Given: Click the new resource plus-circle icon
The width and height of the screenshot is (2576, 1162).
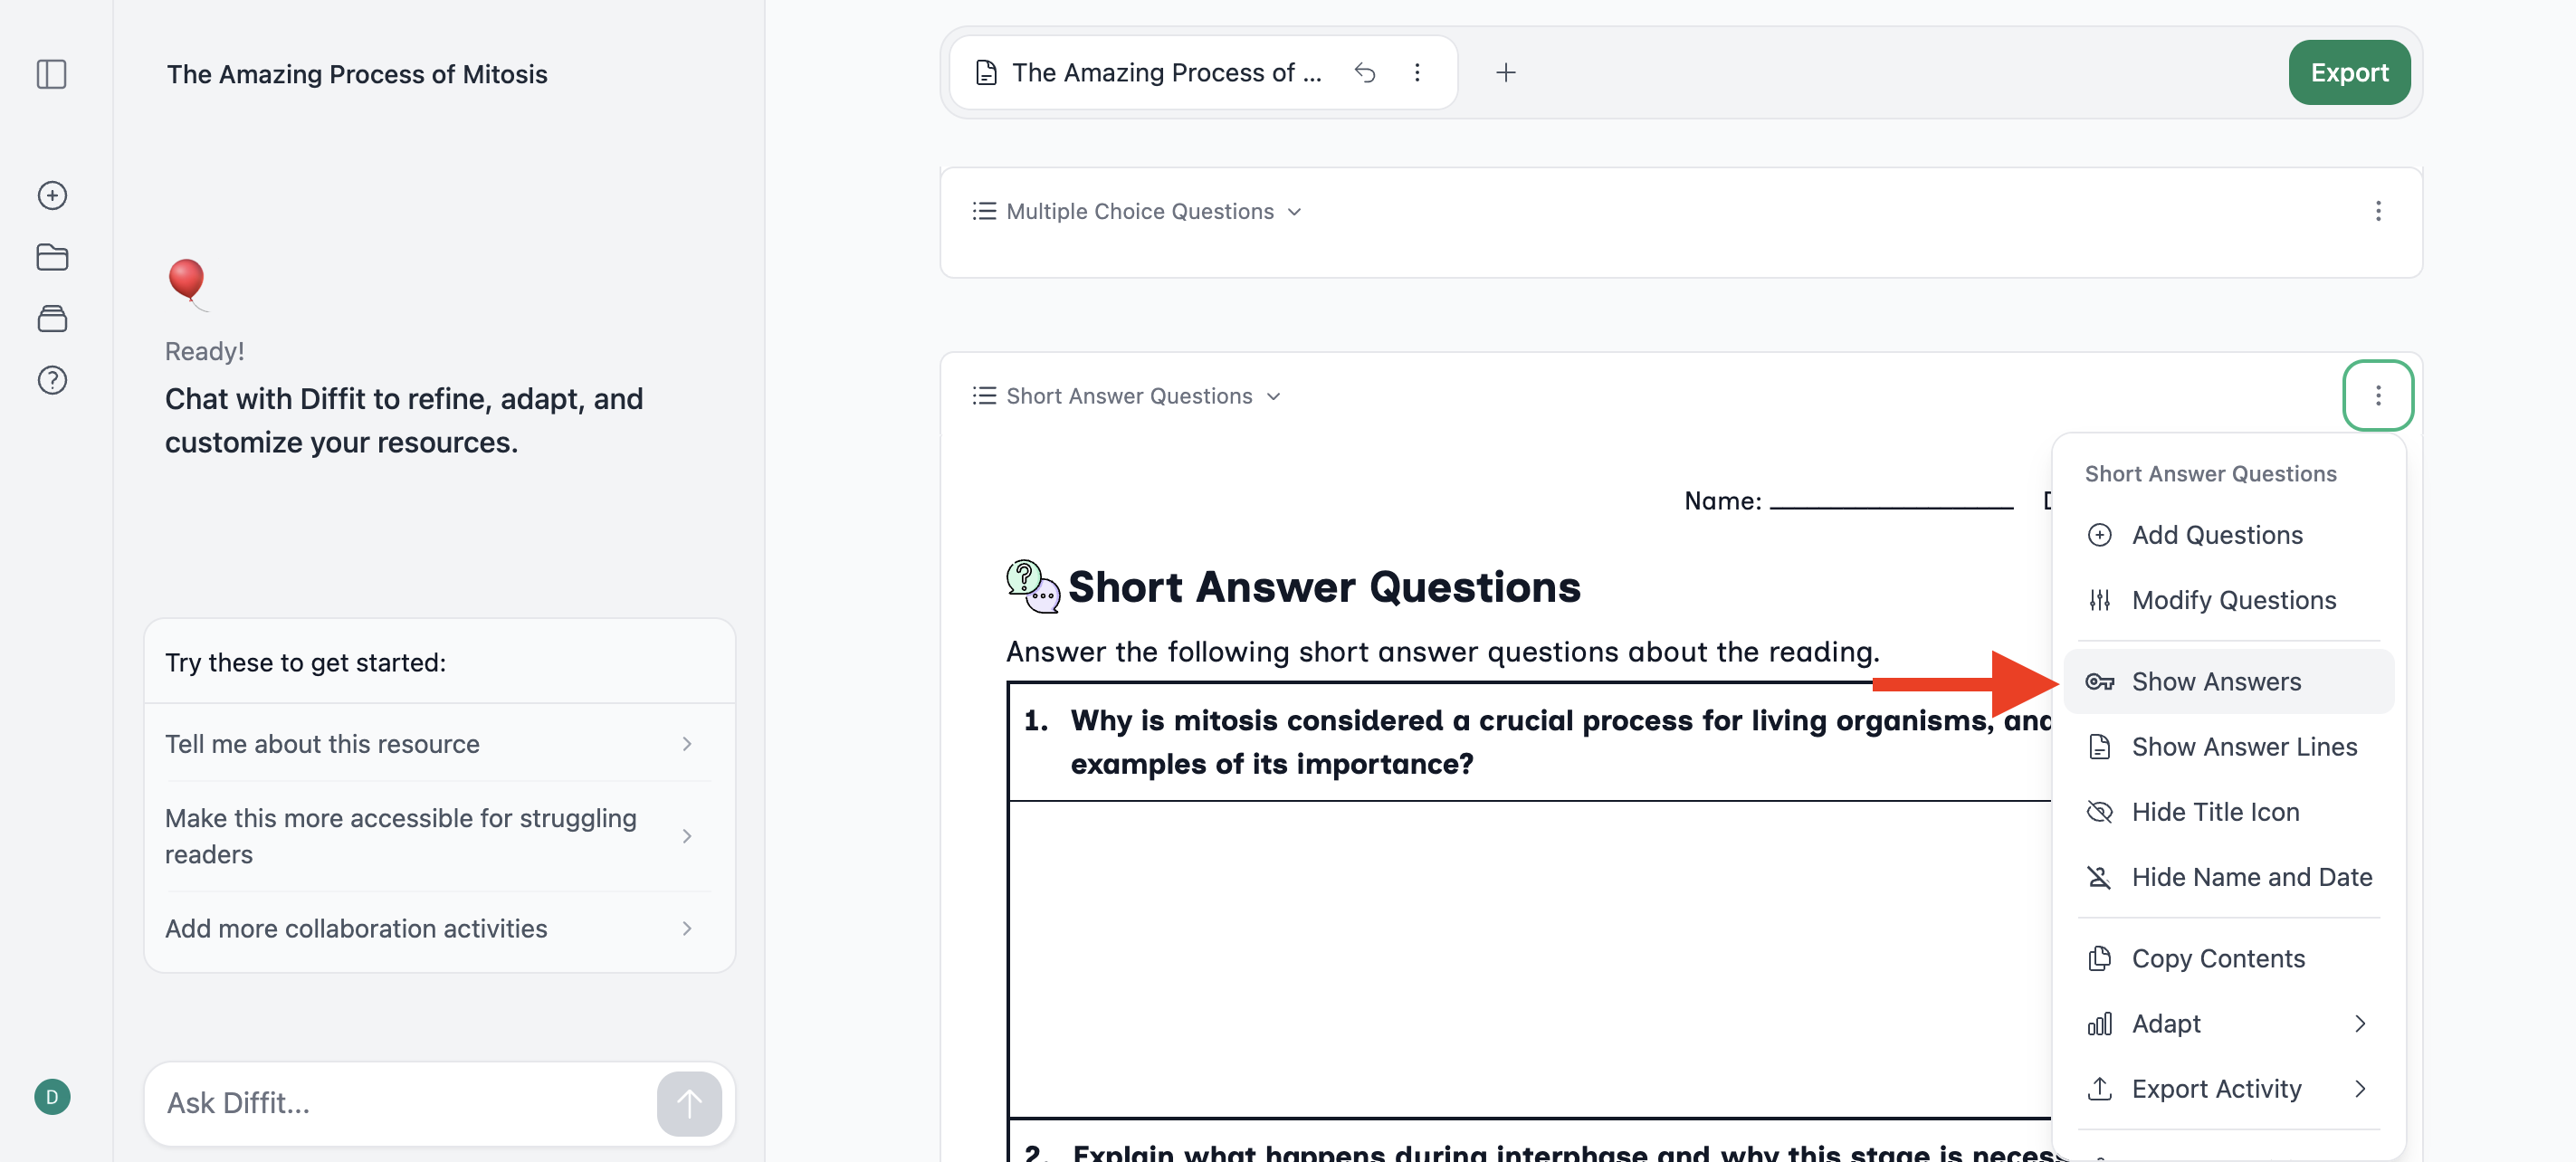Looking at the screenshot, I should pyautogui.click(x=52, y=195).
